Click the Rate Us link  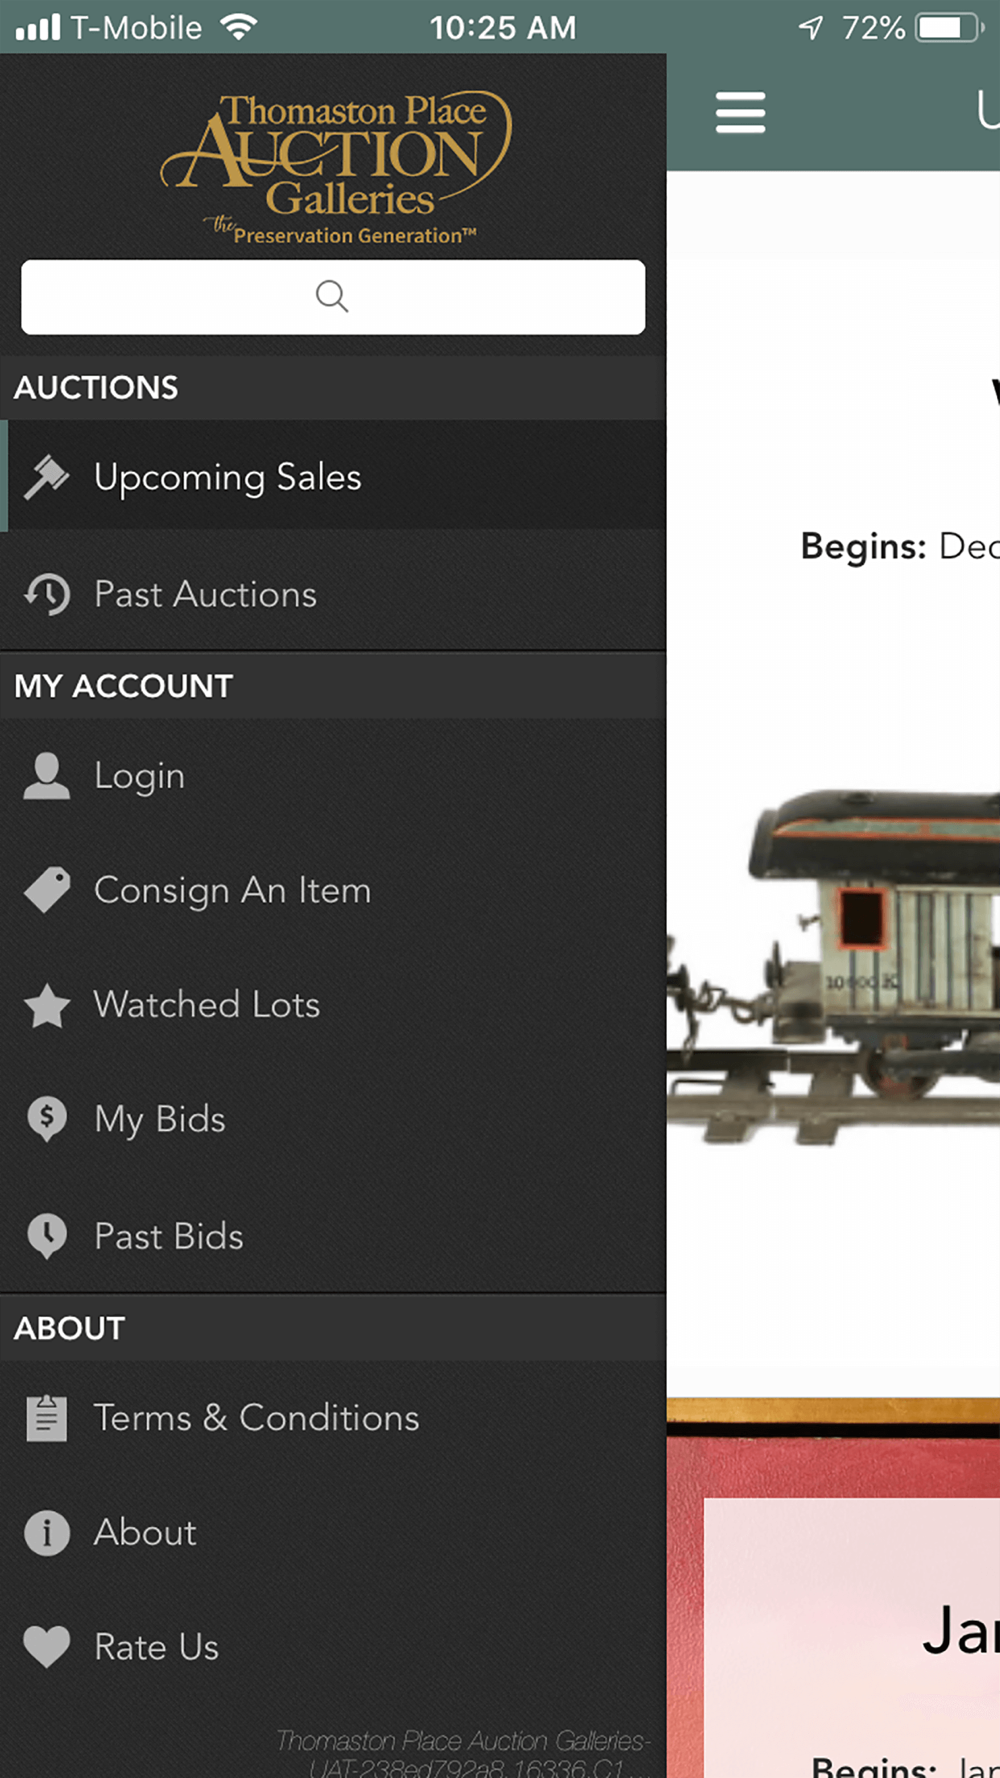(x=156, y=1647)
